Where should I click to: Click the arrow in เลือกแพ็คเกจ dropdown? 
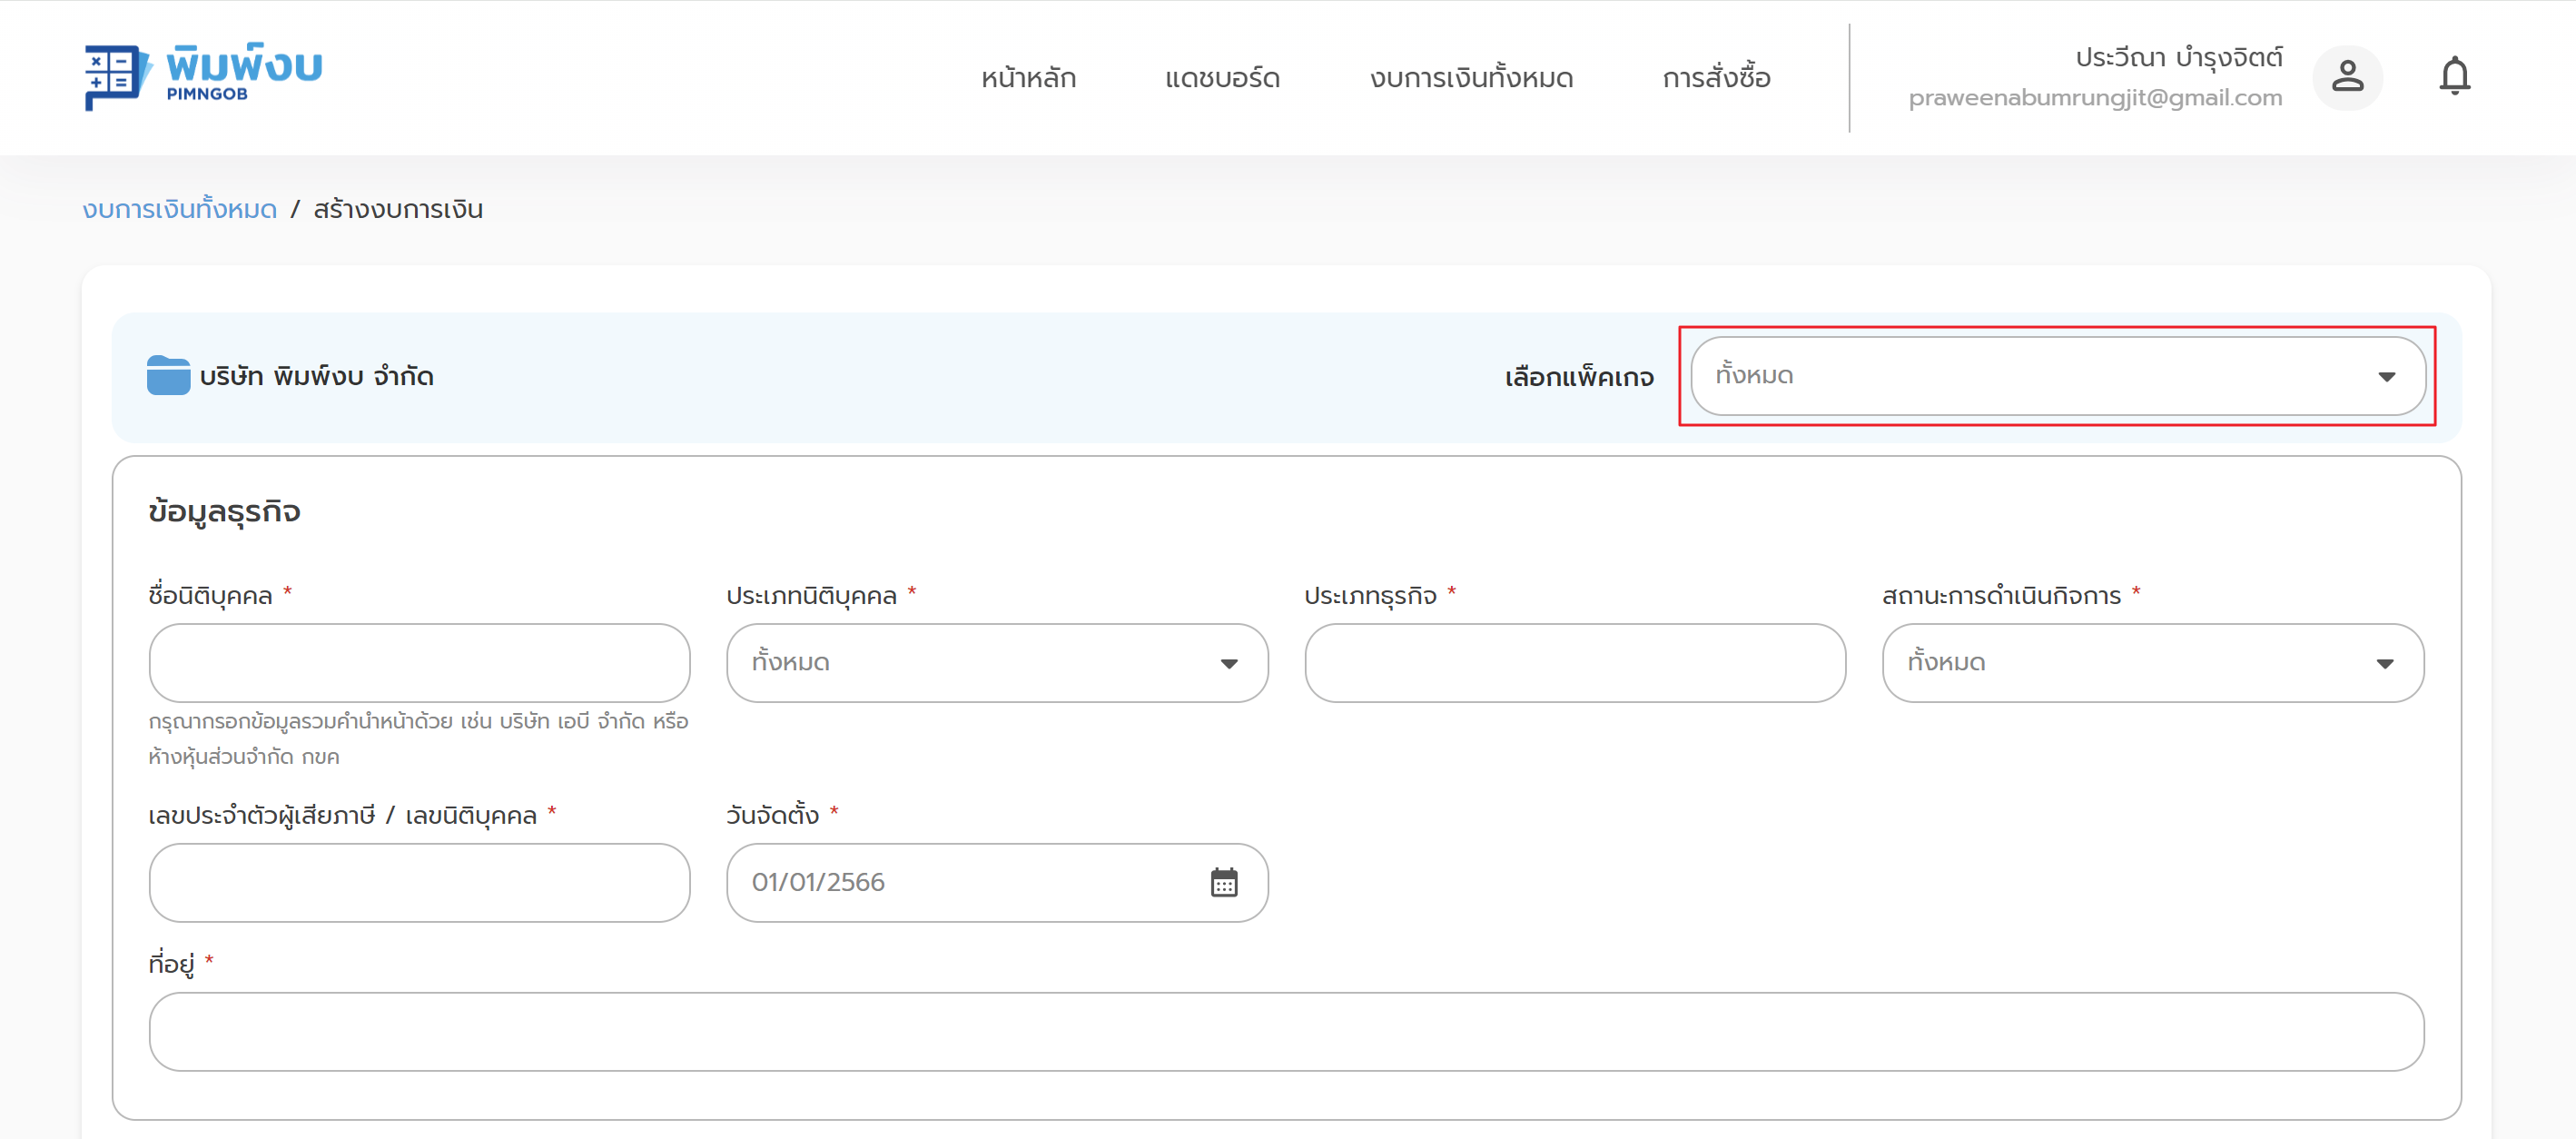(2386, 377)
